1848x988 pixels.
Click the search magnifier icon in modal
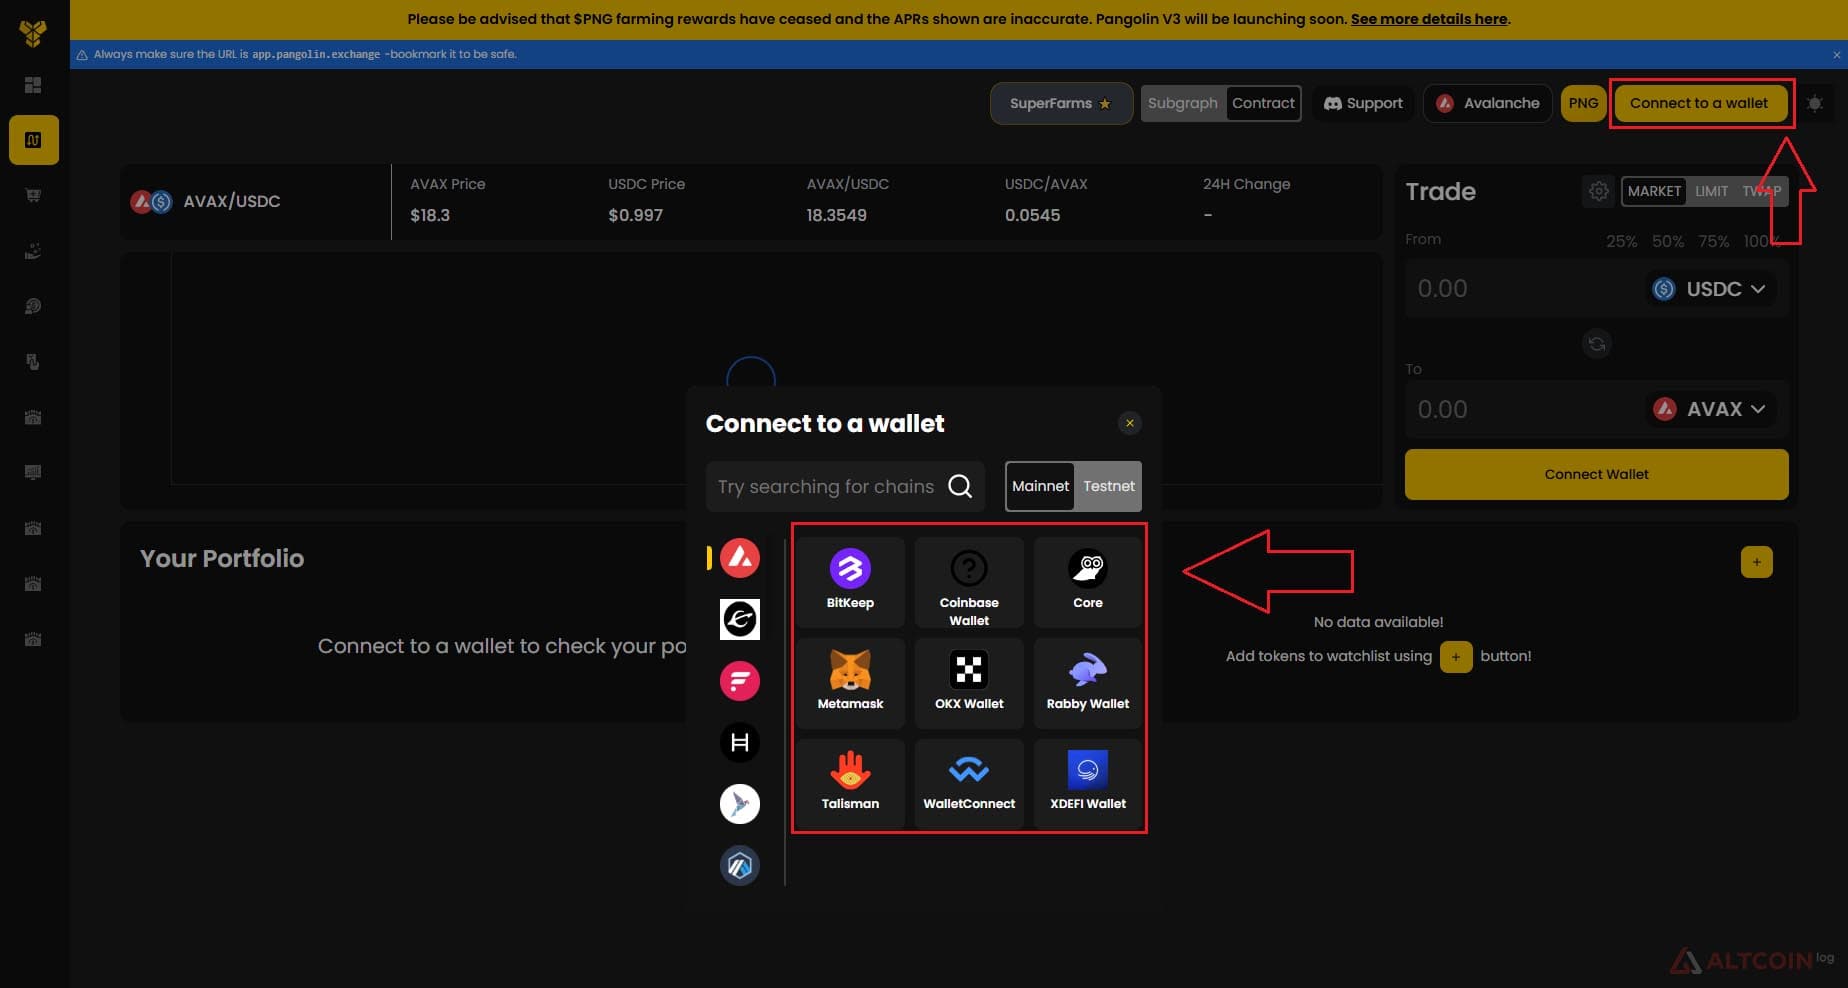960,486
